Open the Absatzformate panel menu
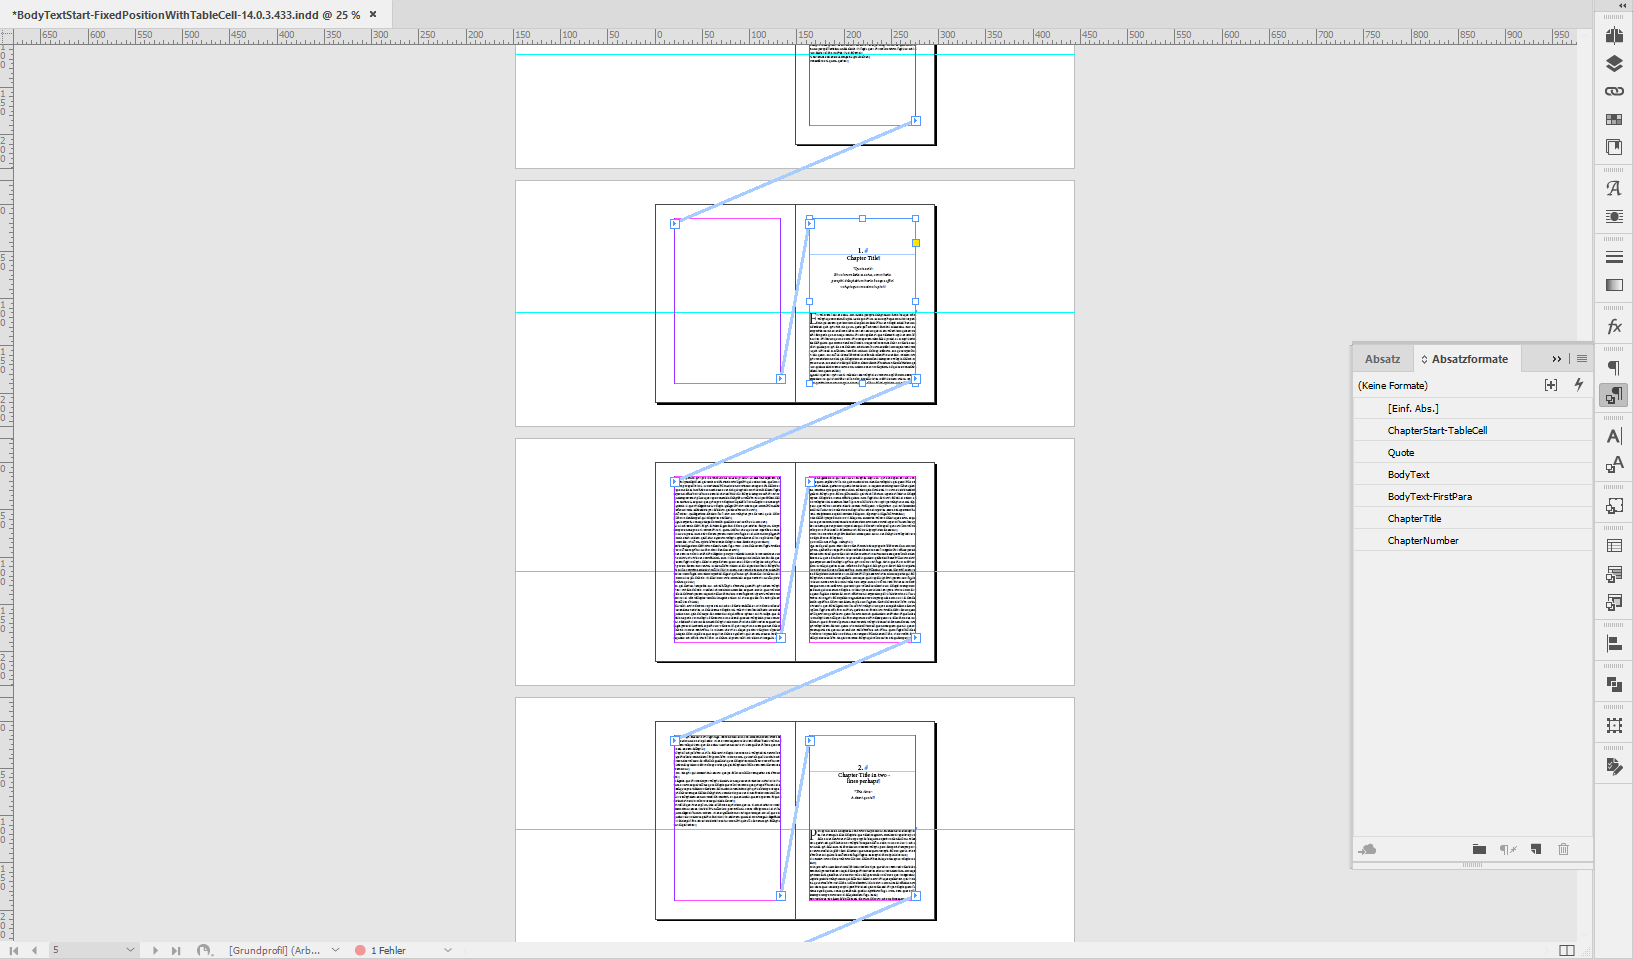The width and height of the screenshot is (1633, 959). click(x=1582, y=358)
